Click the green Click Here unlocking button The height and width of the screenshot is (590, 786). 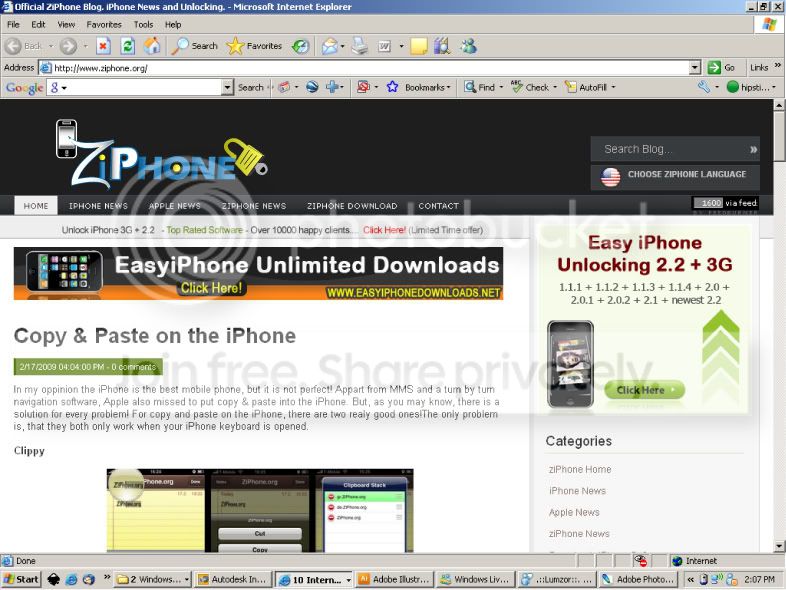(644, 390)
